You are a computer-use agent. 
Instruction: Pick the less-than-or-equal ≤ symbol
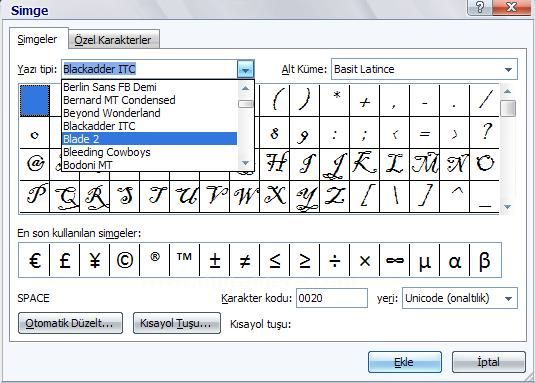[275, 260]
